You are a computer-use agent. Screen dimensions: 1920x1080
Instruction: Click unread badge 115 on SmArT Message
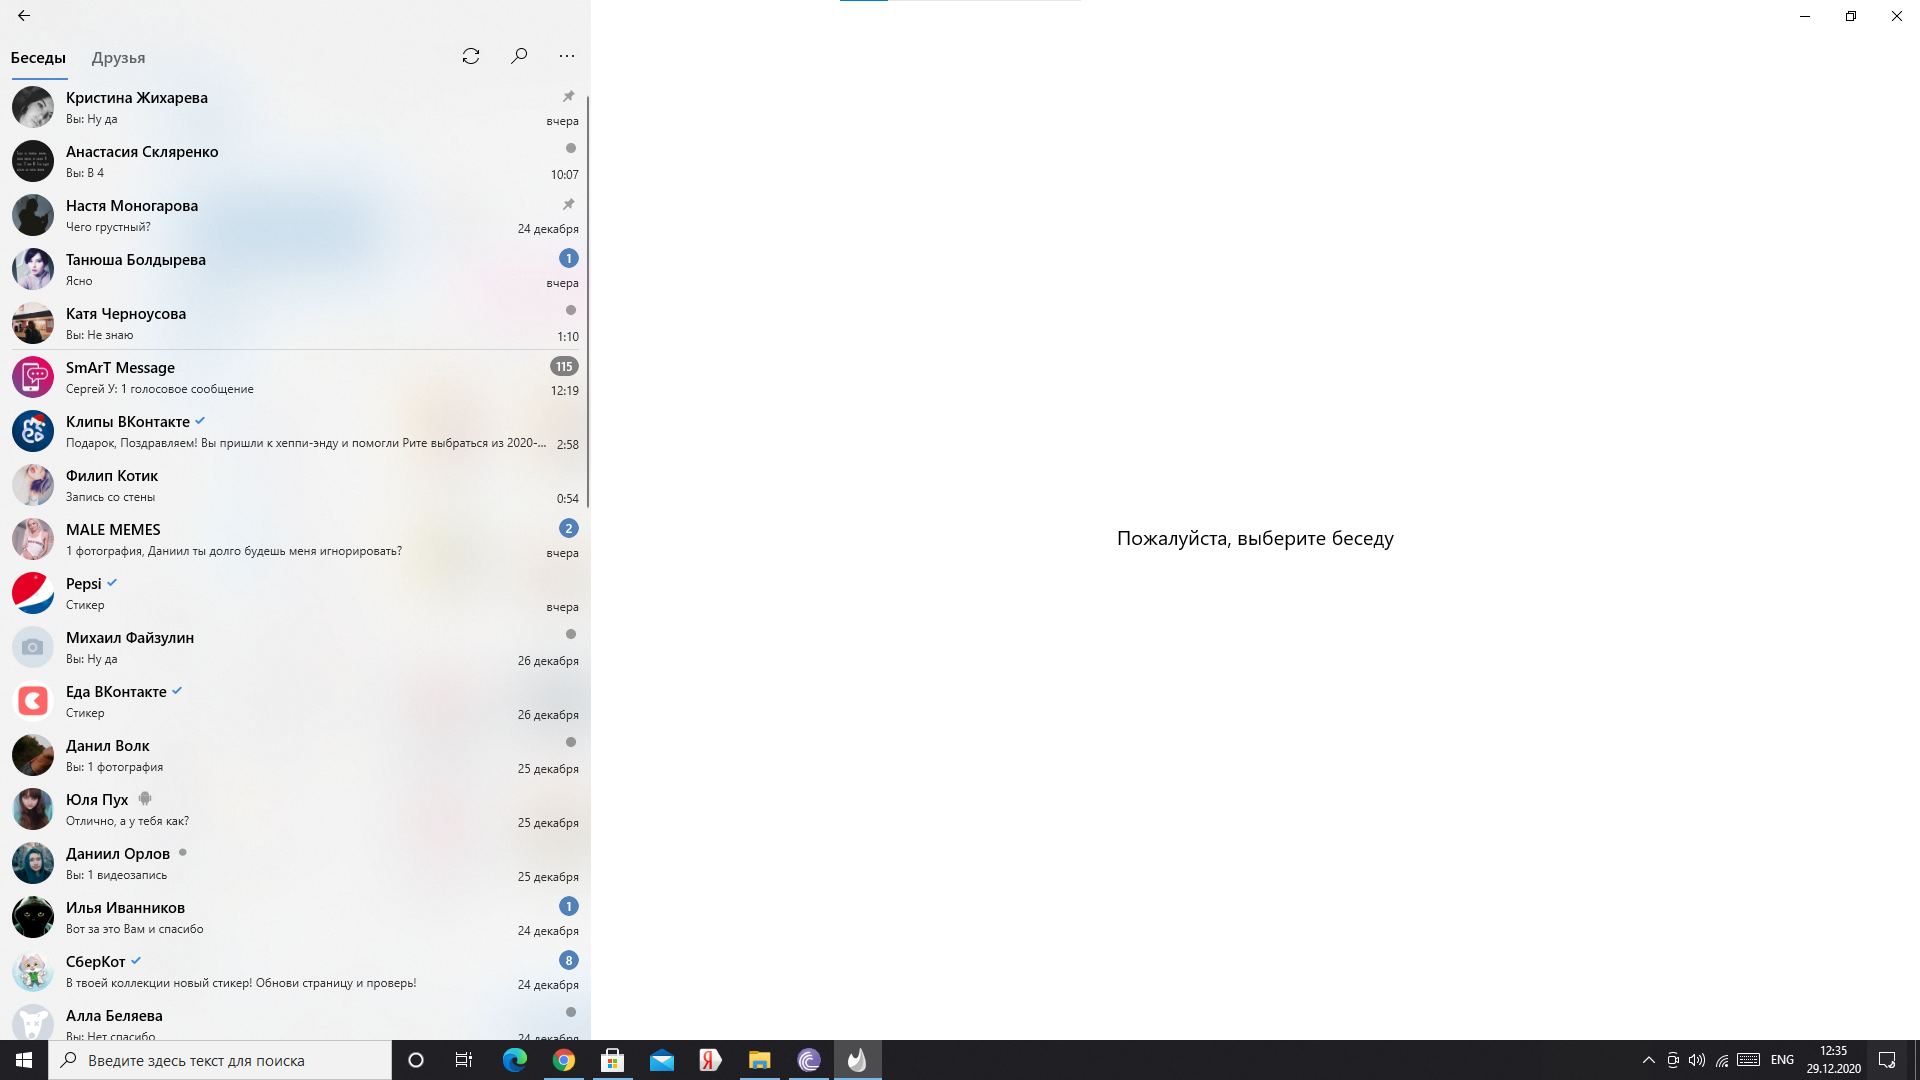point(564,367)
